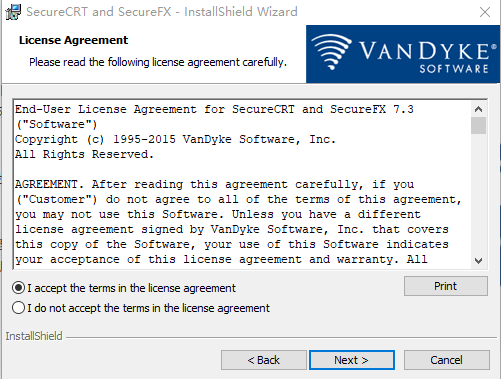Viewport: 501px width, 379px height.
Task: Click the wireless signal emblem in VanDyke banner
Action: [x=331, y=52]
